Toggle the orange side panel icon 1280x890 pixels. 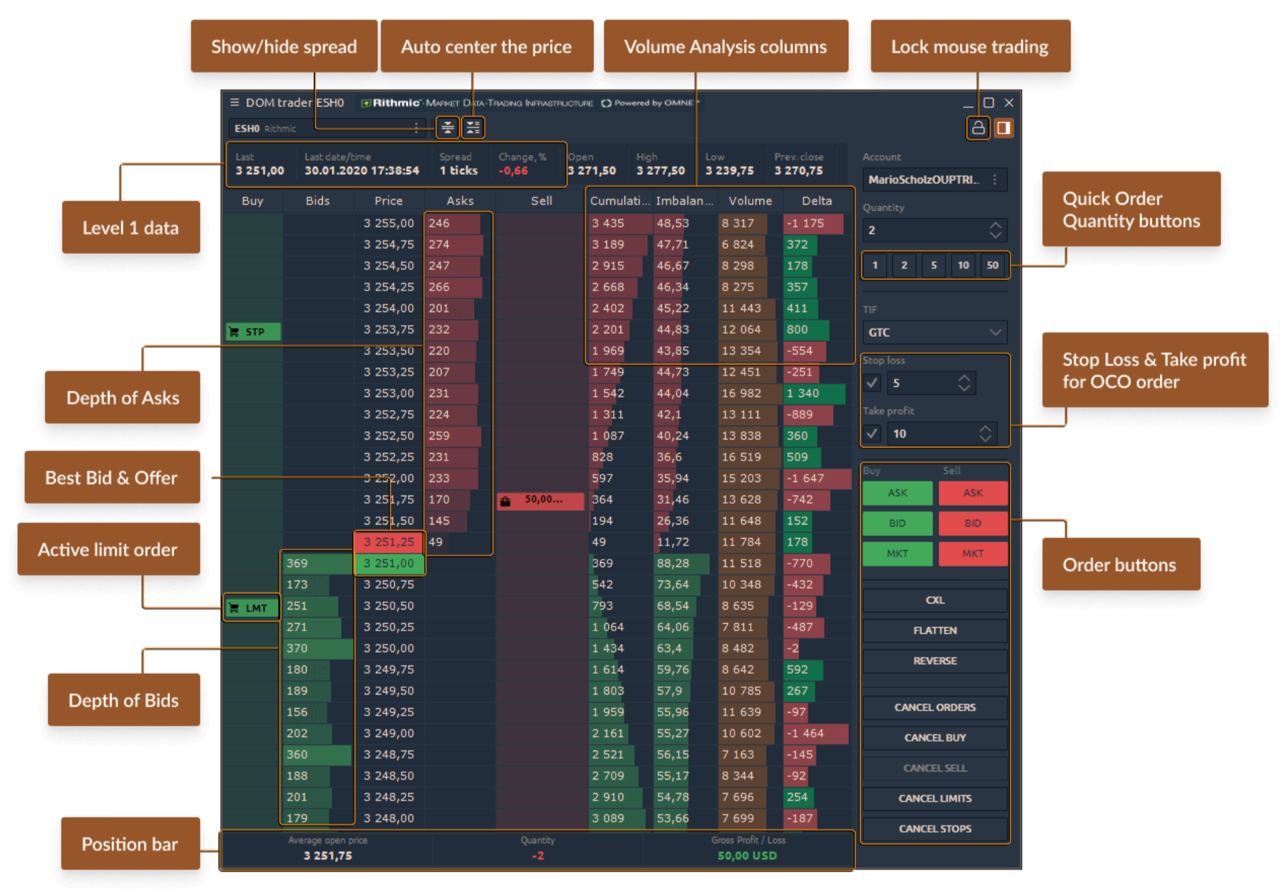[1002, 127]
